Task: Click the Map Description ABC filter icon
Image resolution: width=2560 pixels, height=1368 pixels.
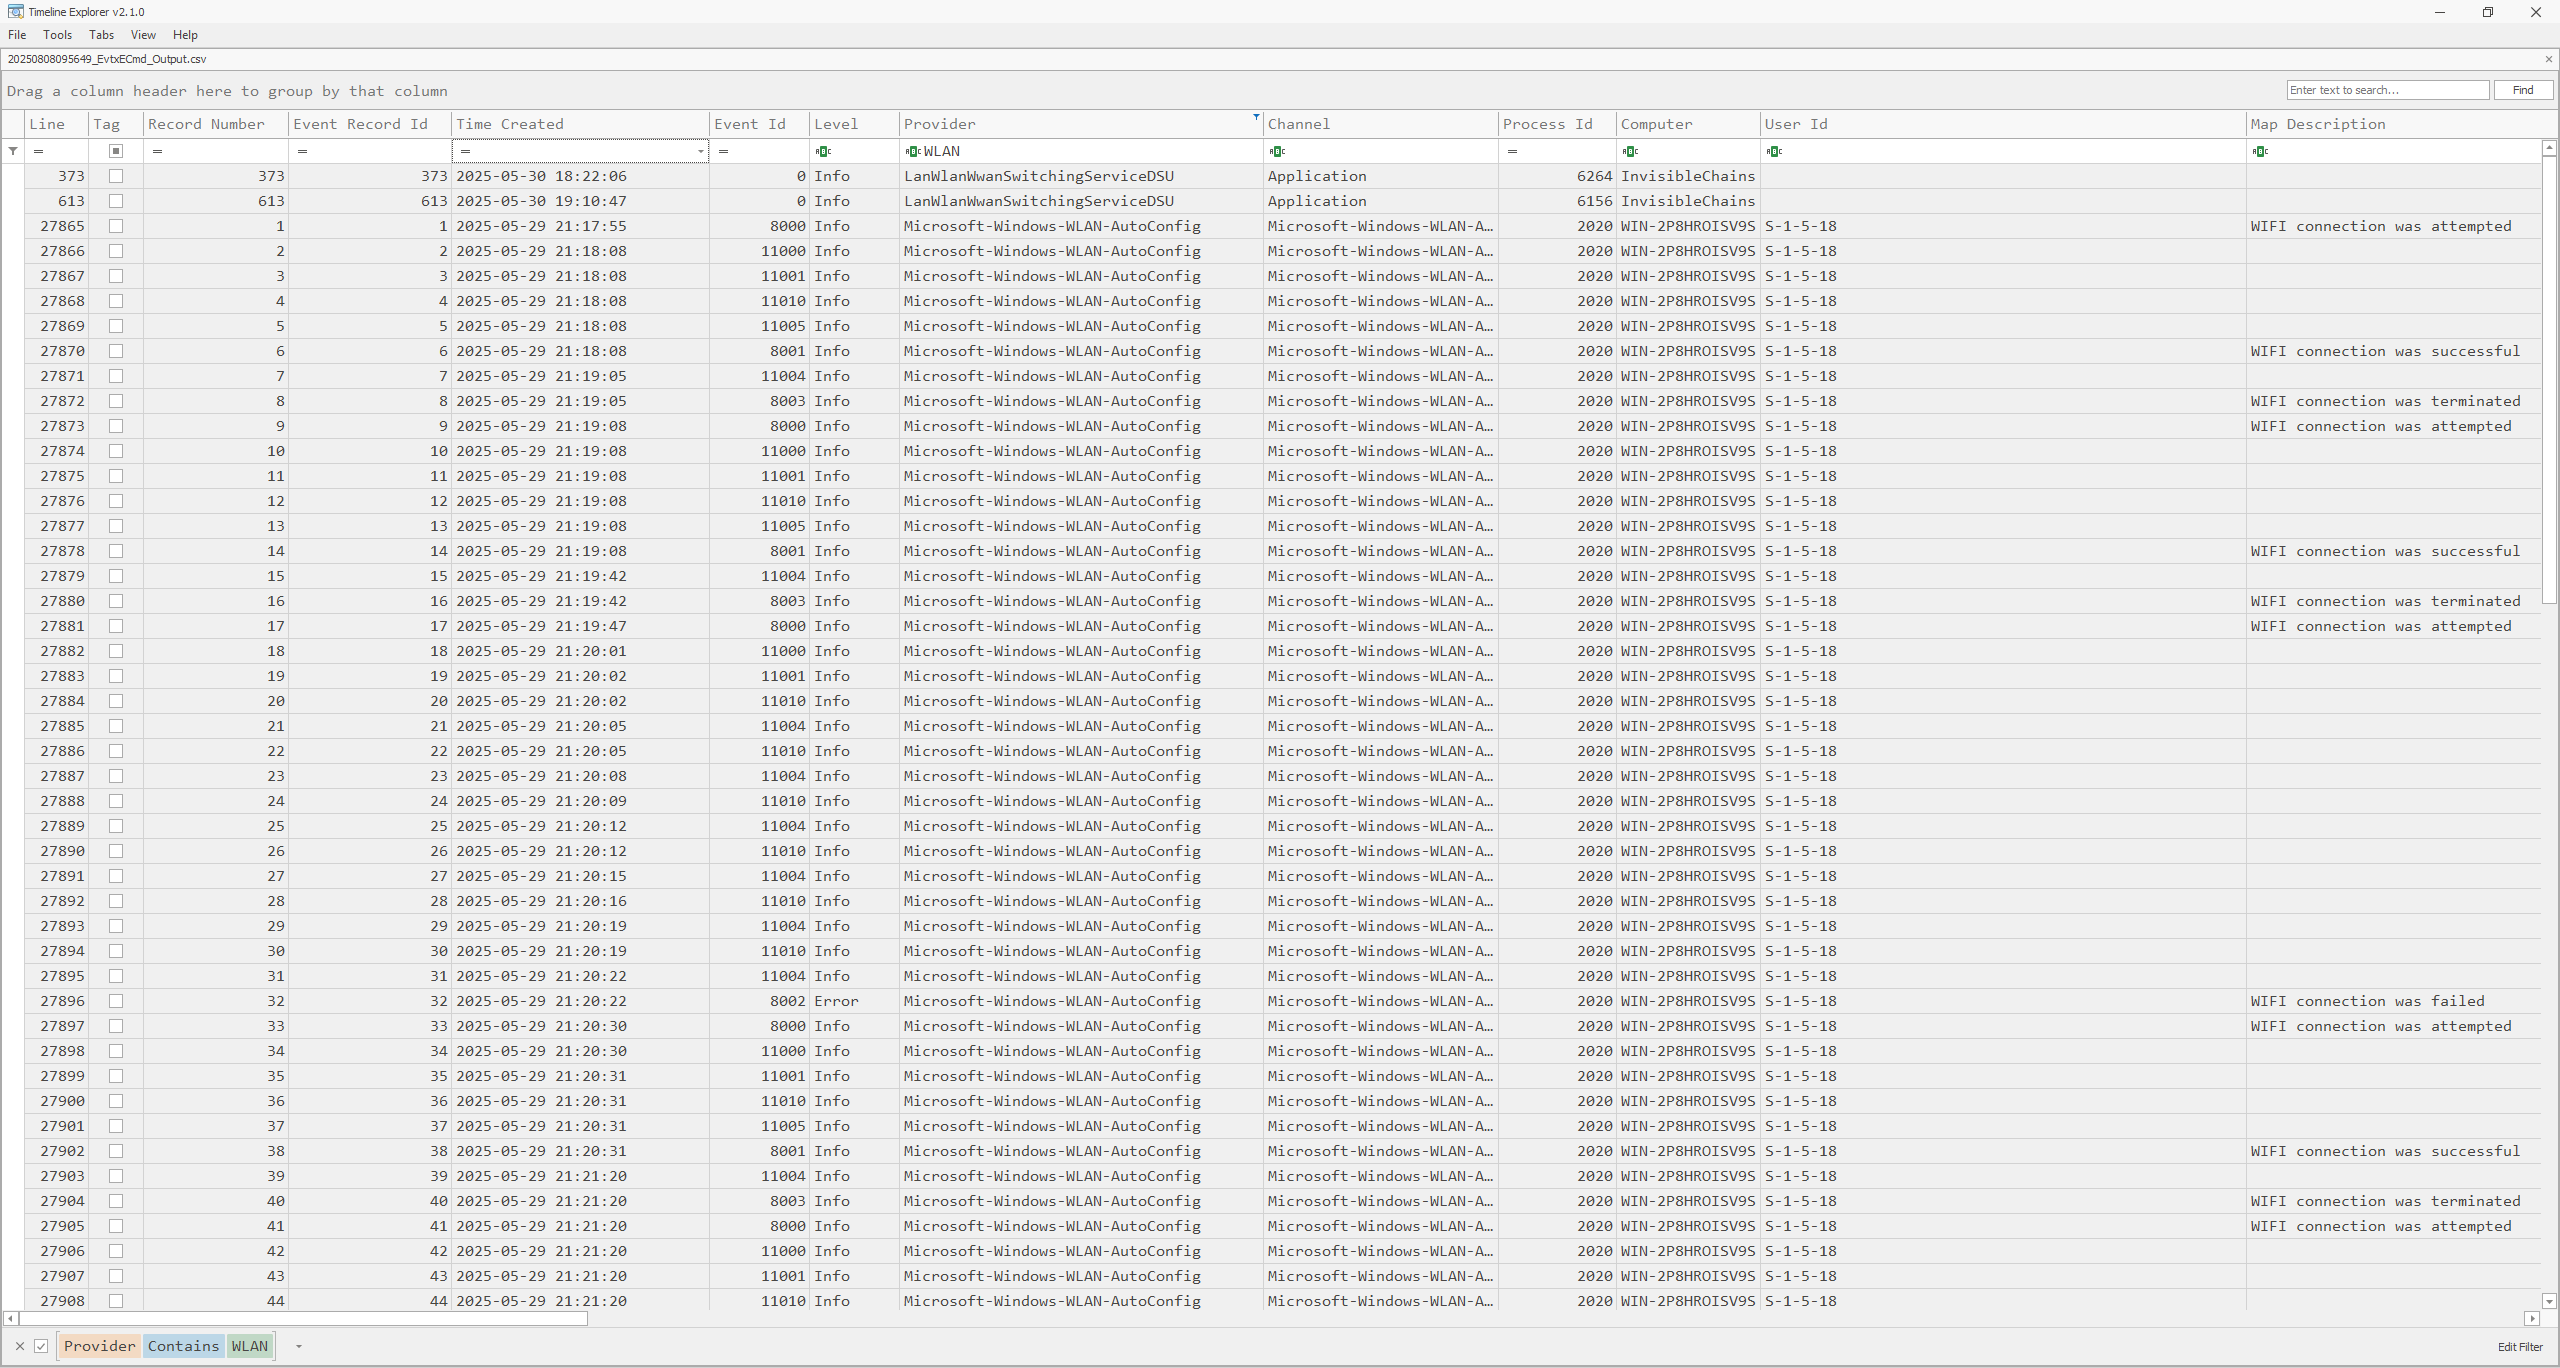Action: click(x=2260, y=151)
